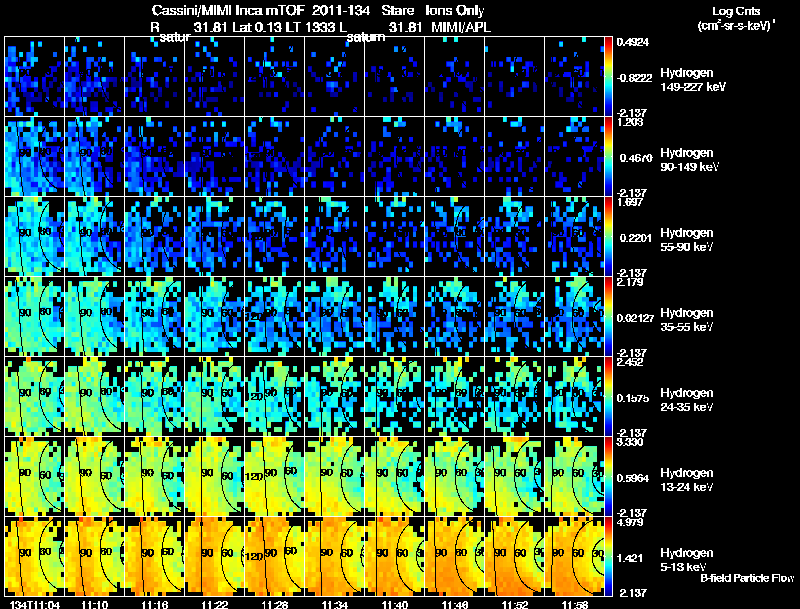The height and width of the screenshot is (609, 800).
Task: Click the 2.179 color scale maximum
Action: coord(630,282)
